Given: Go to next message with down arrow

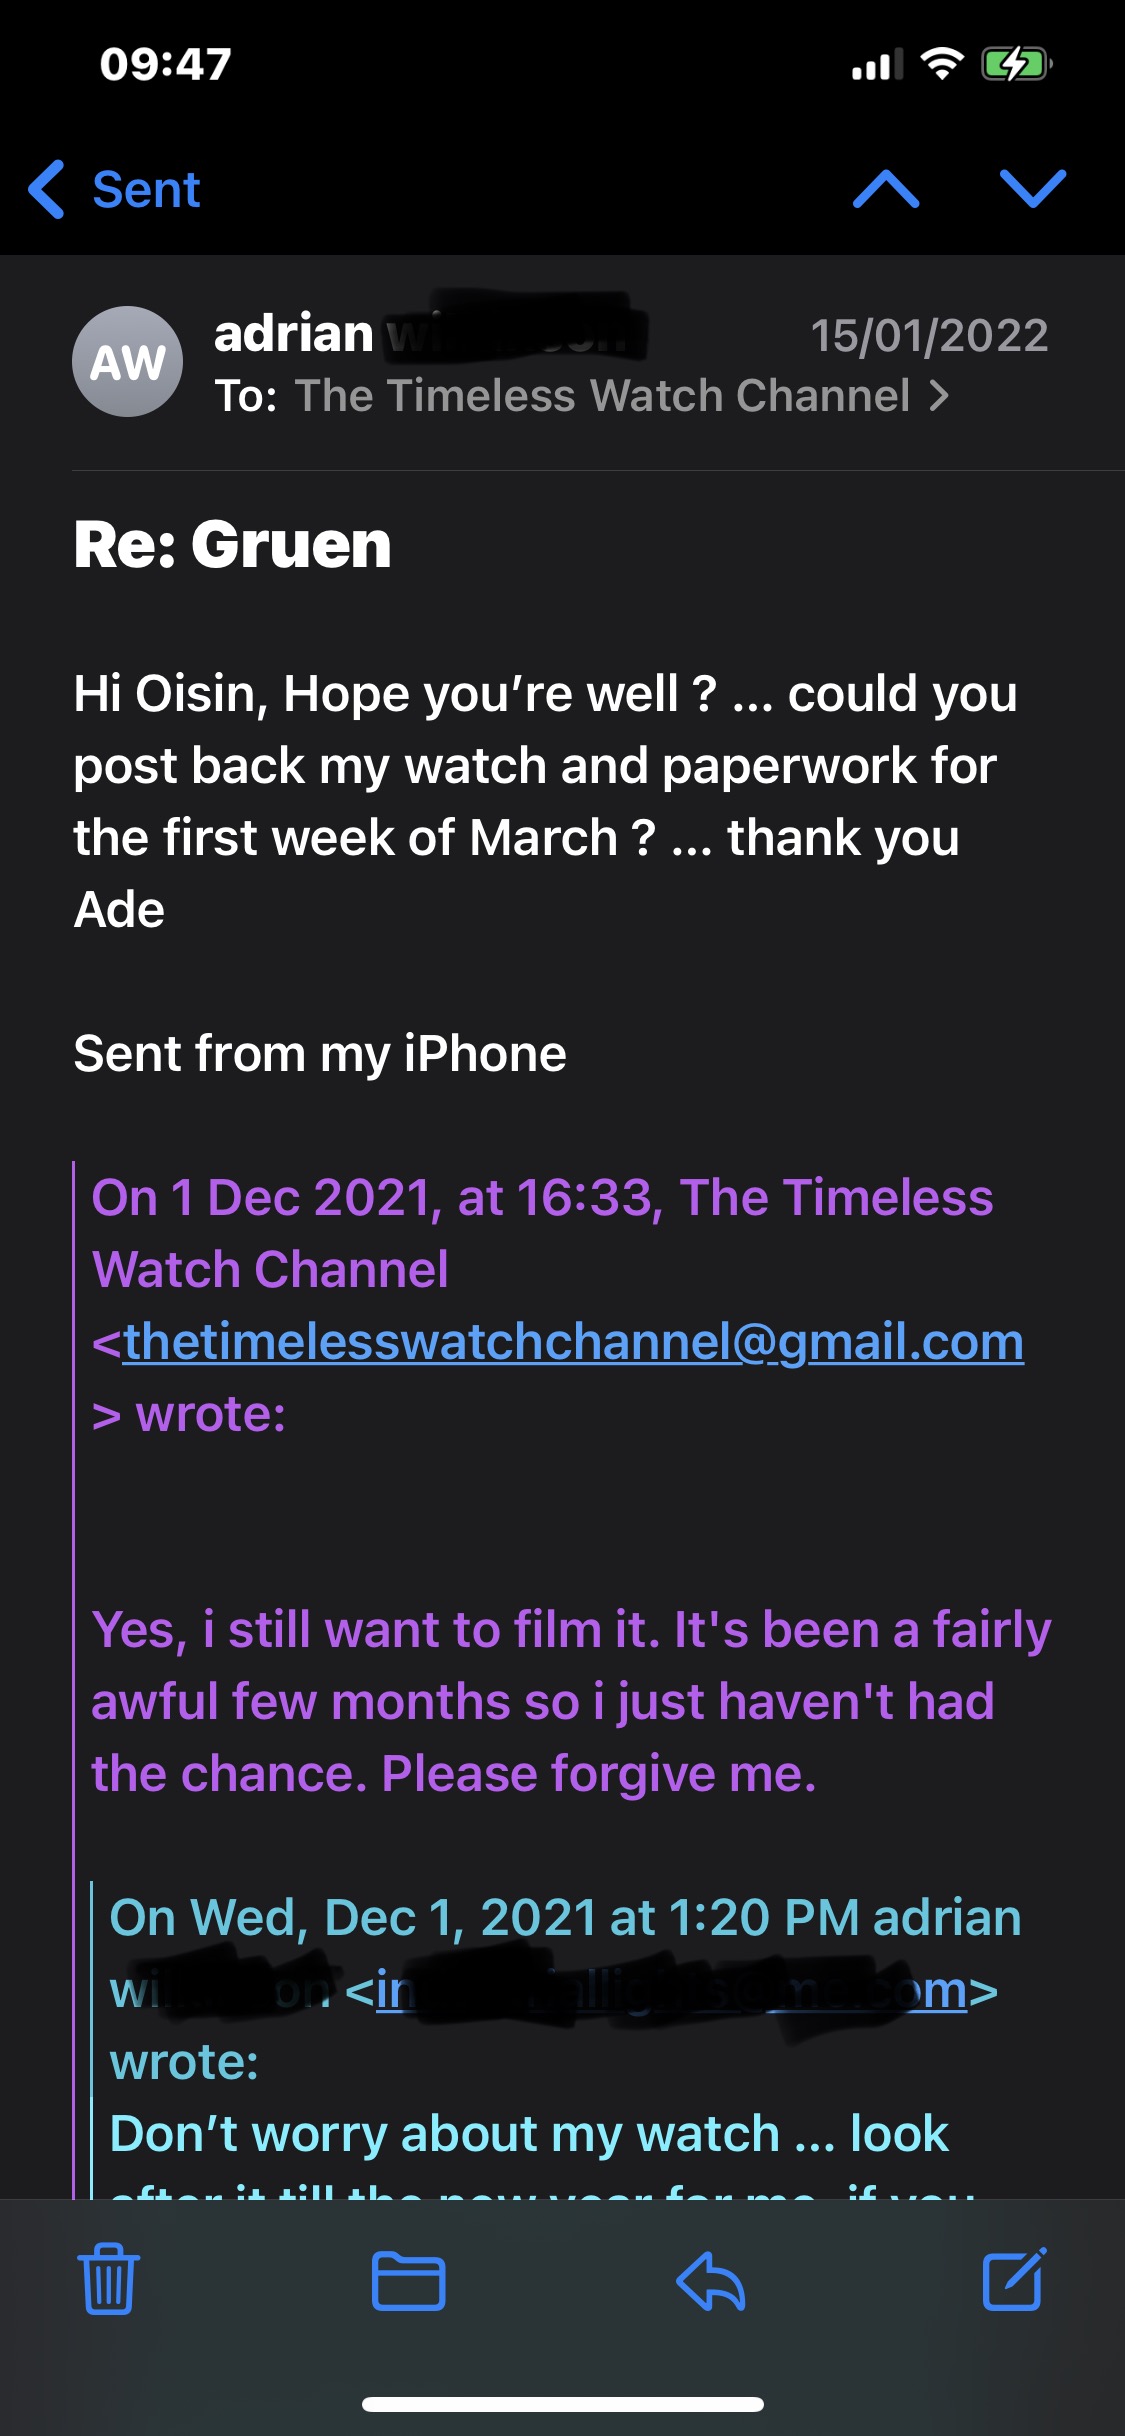Looking at the screenshot, I should (x=1033, y=189).
